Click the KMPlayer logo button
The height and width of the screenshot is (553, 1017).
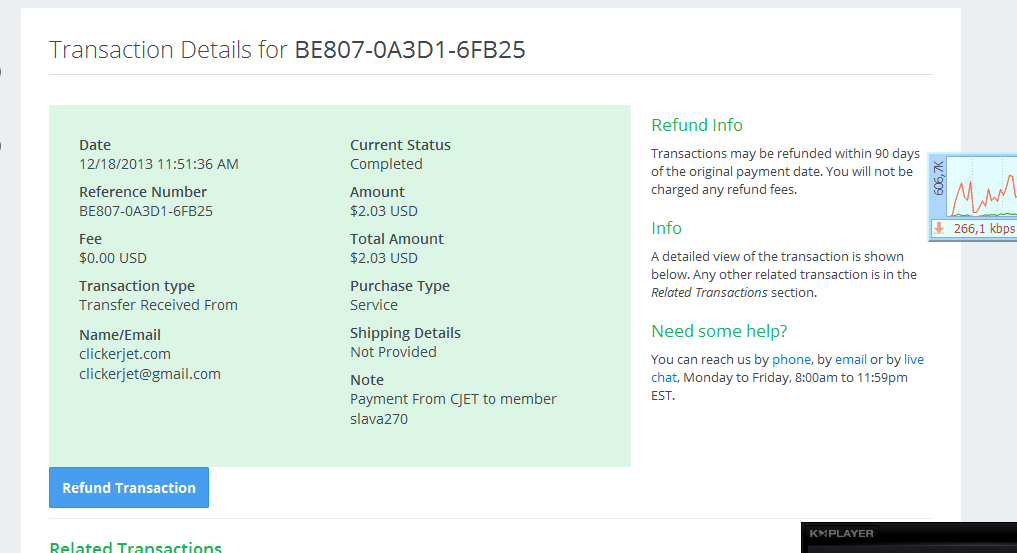coord(841,533)
